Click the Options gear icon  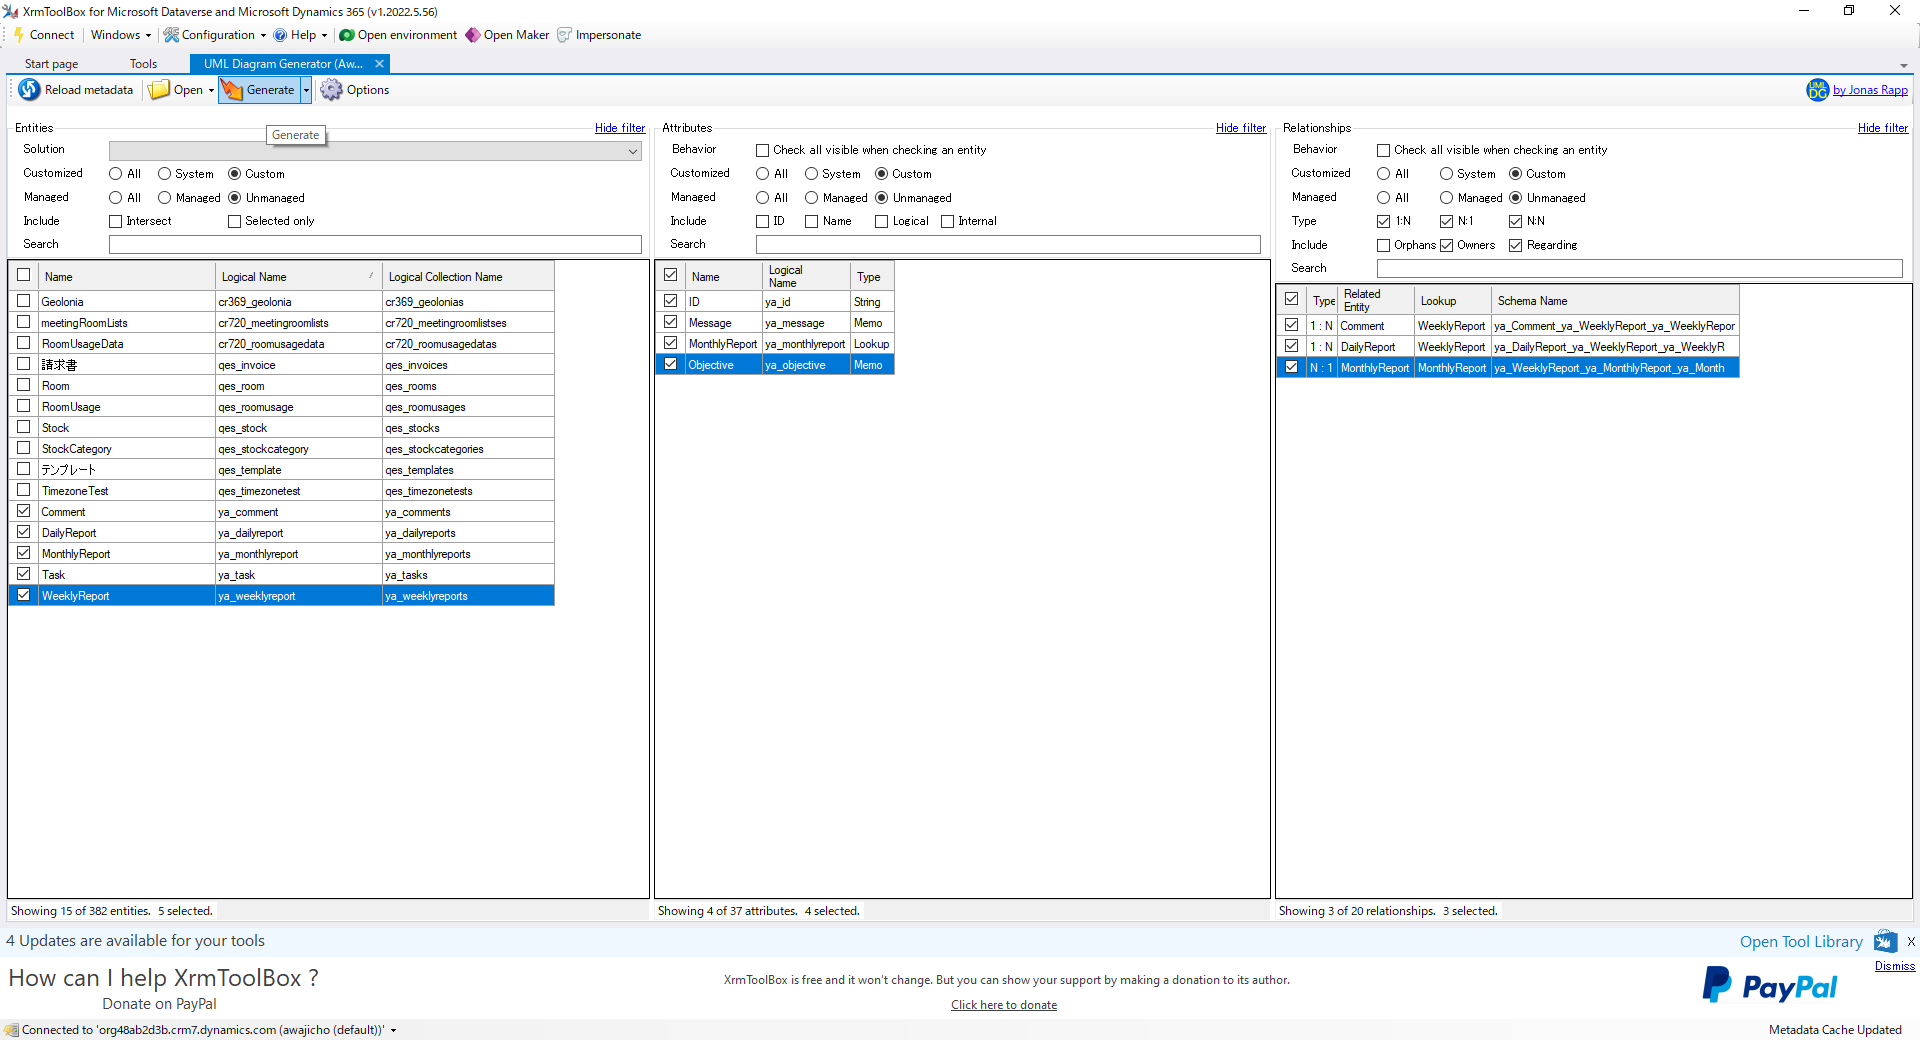[x=331, y=90]
